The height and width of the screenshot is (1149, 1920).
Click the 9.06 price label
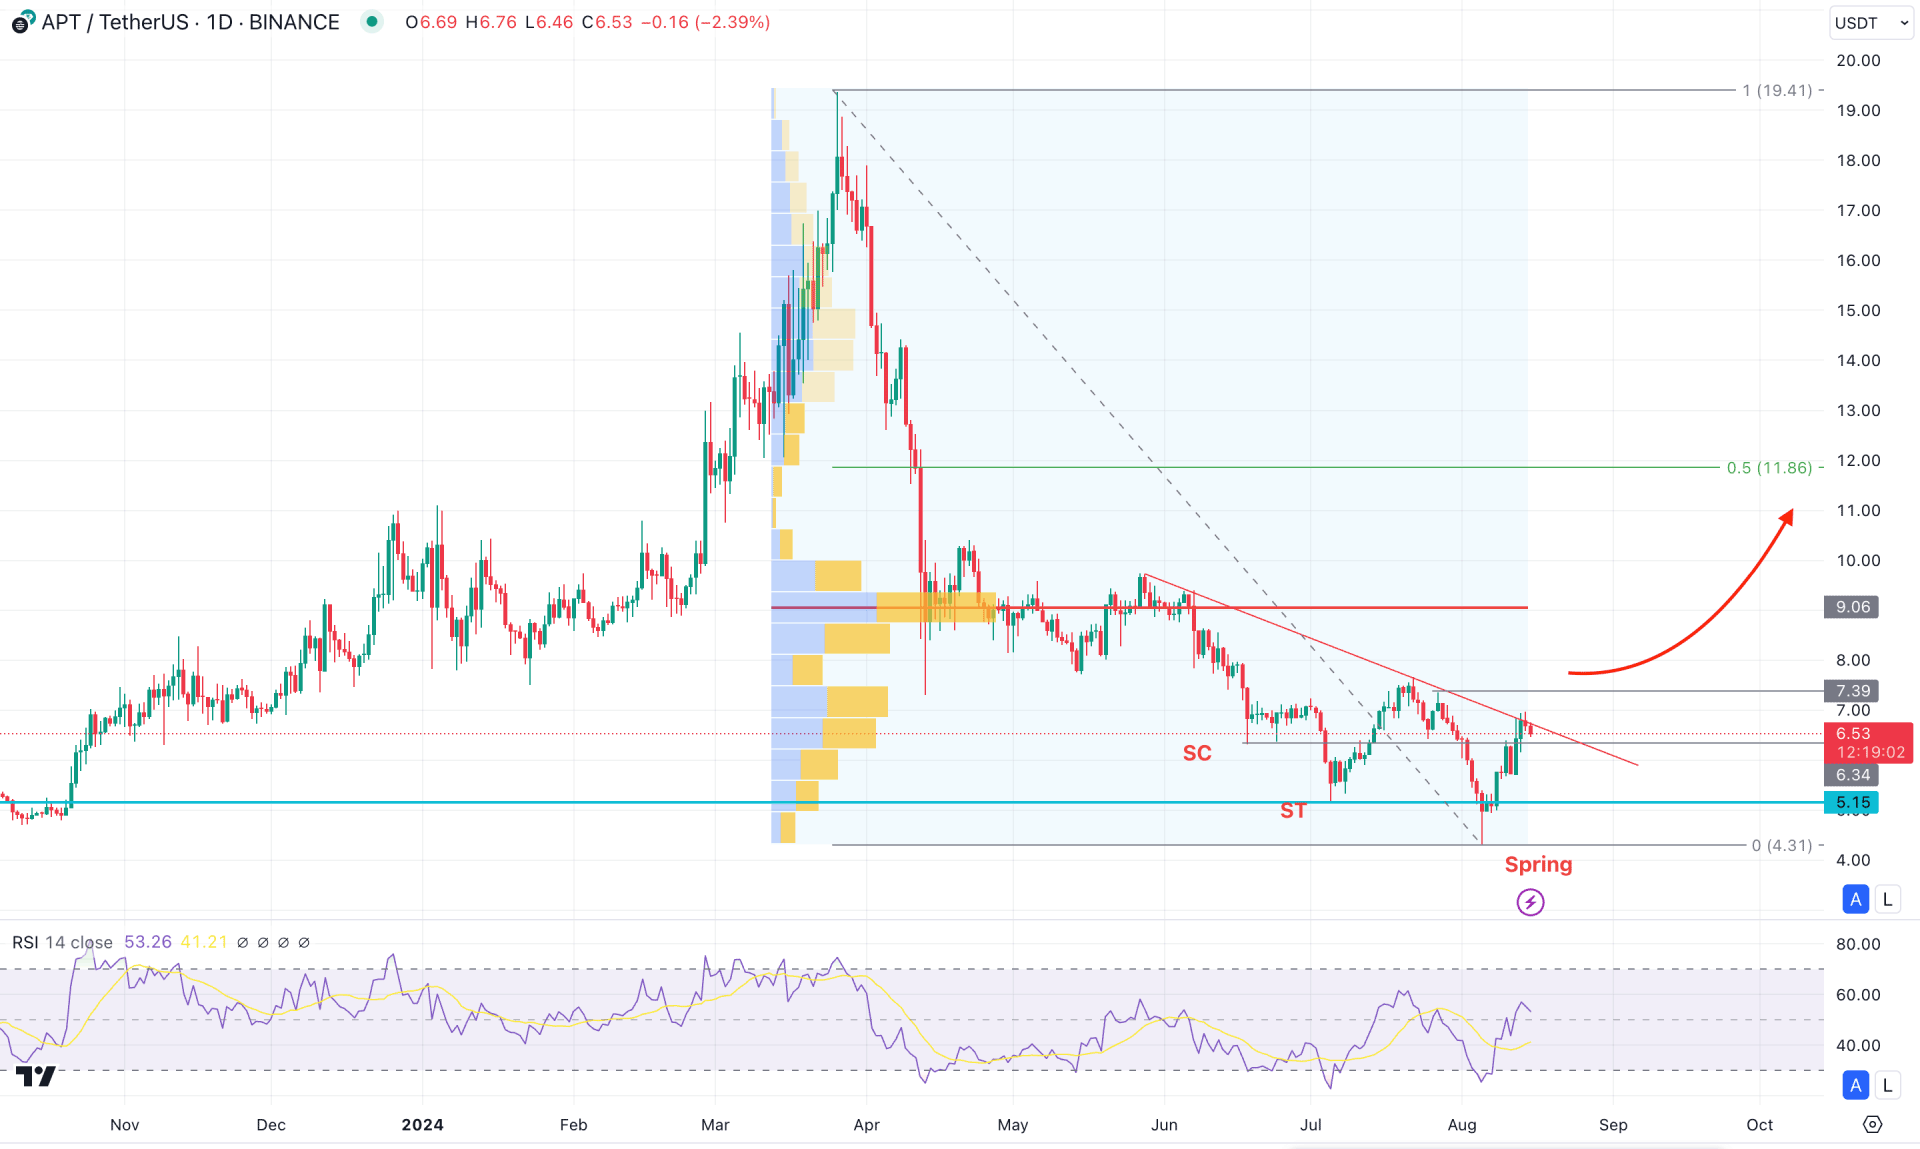point(1852,607)
